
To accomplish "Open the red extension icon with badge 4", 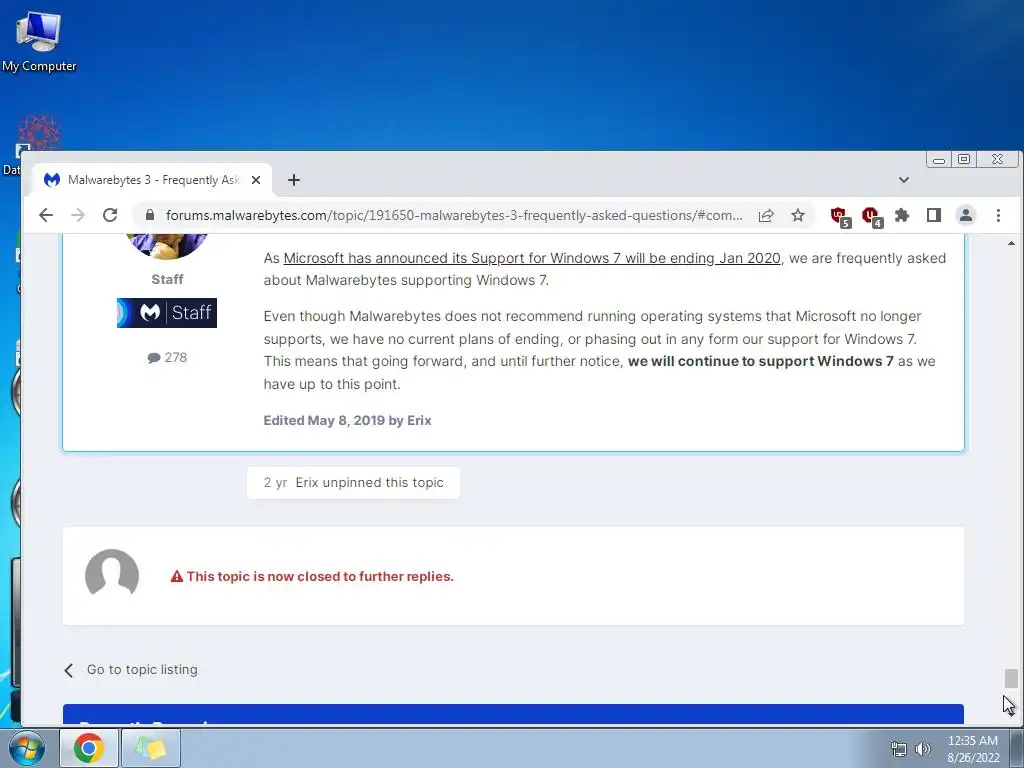I will 872,216.
